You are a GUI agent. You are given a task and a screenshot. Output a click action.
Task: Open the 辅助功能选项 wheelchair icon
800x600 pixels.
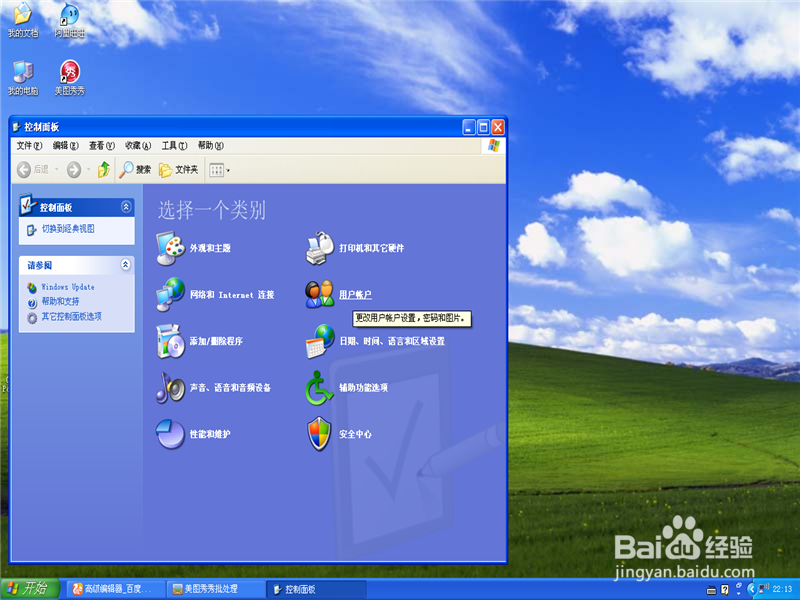(x=319, y=387)
